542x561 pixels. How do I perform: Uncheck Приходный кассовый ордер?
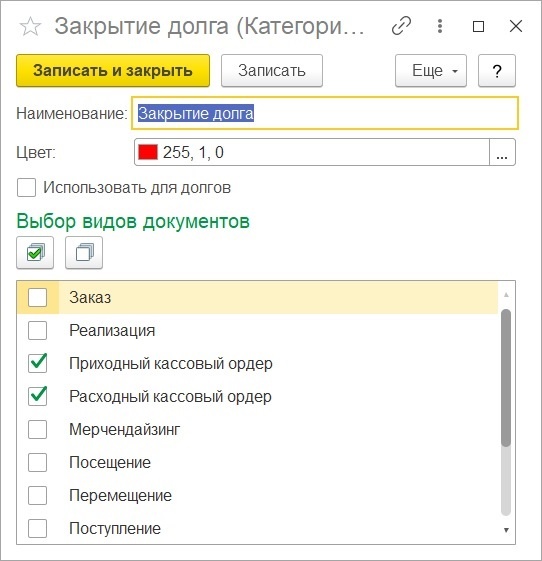coord(38,363)
